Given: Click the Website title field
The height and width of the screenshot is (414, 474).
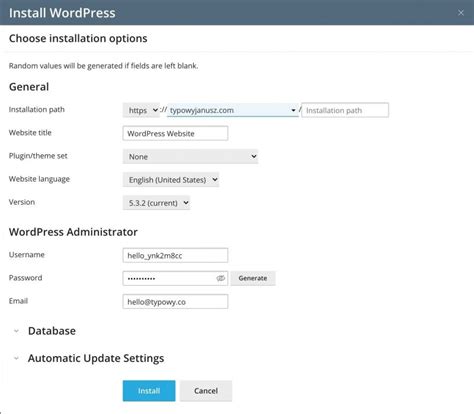Looking at the screenshot, I should click(175, 133).
